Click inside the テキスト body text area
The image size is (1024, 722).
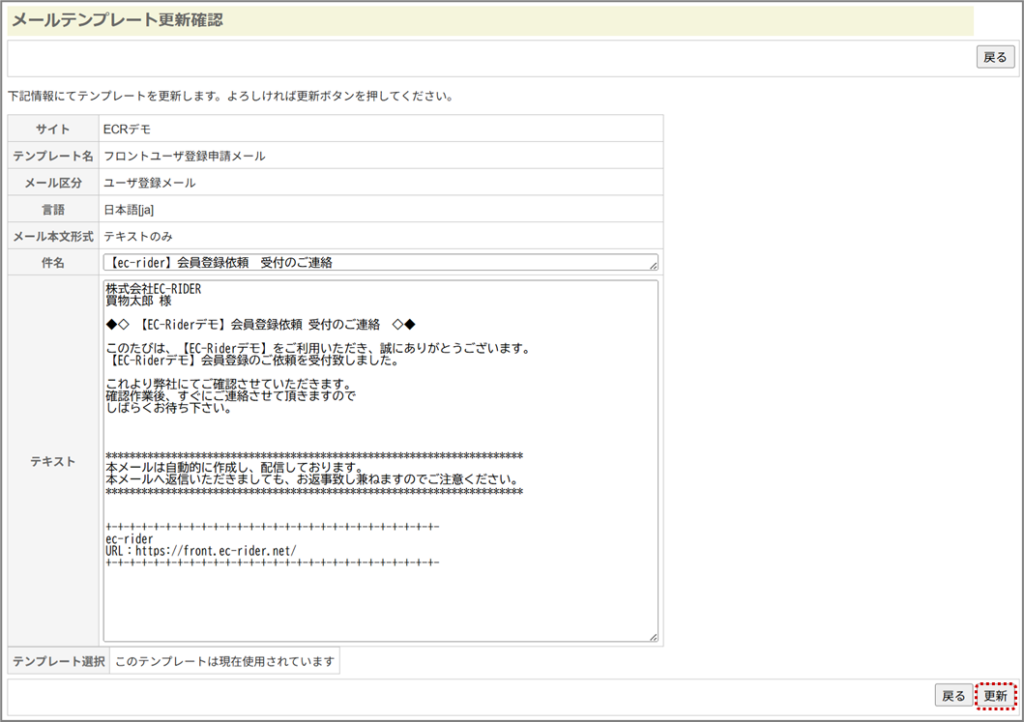380,460
